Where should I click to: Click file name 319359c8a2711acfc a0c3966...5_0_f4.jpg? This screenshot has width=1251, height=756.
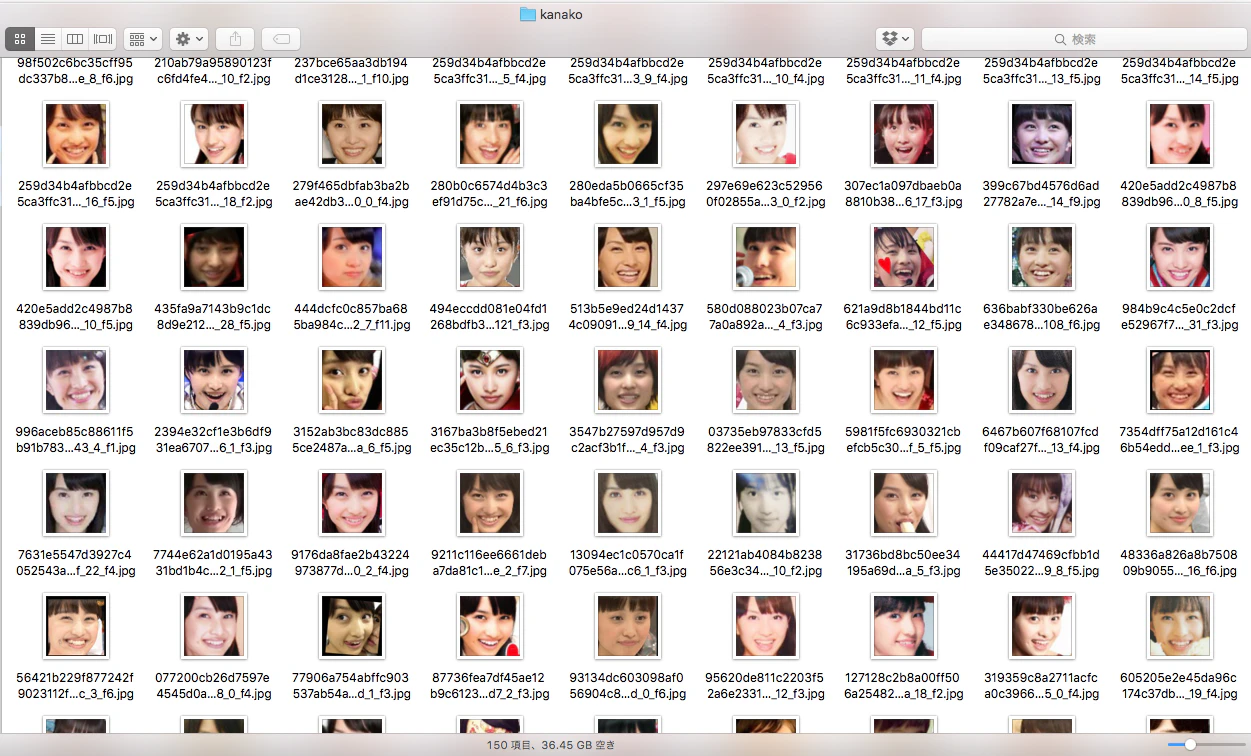point(1042,686)
